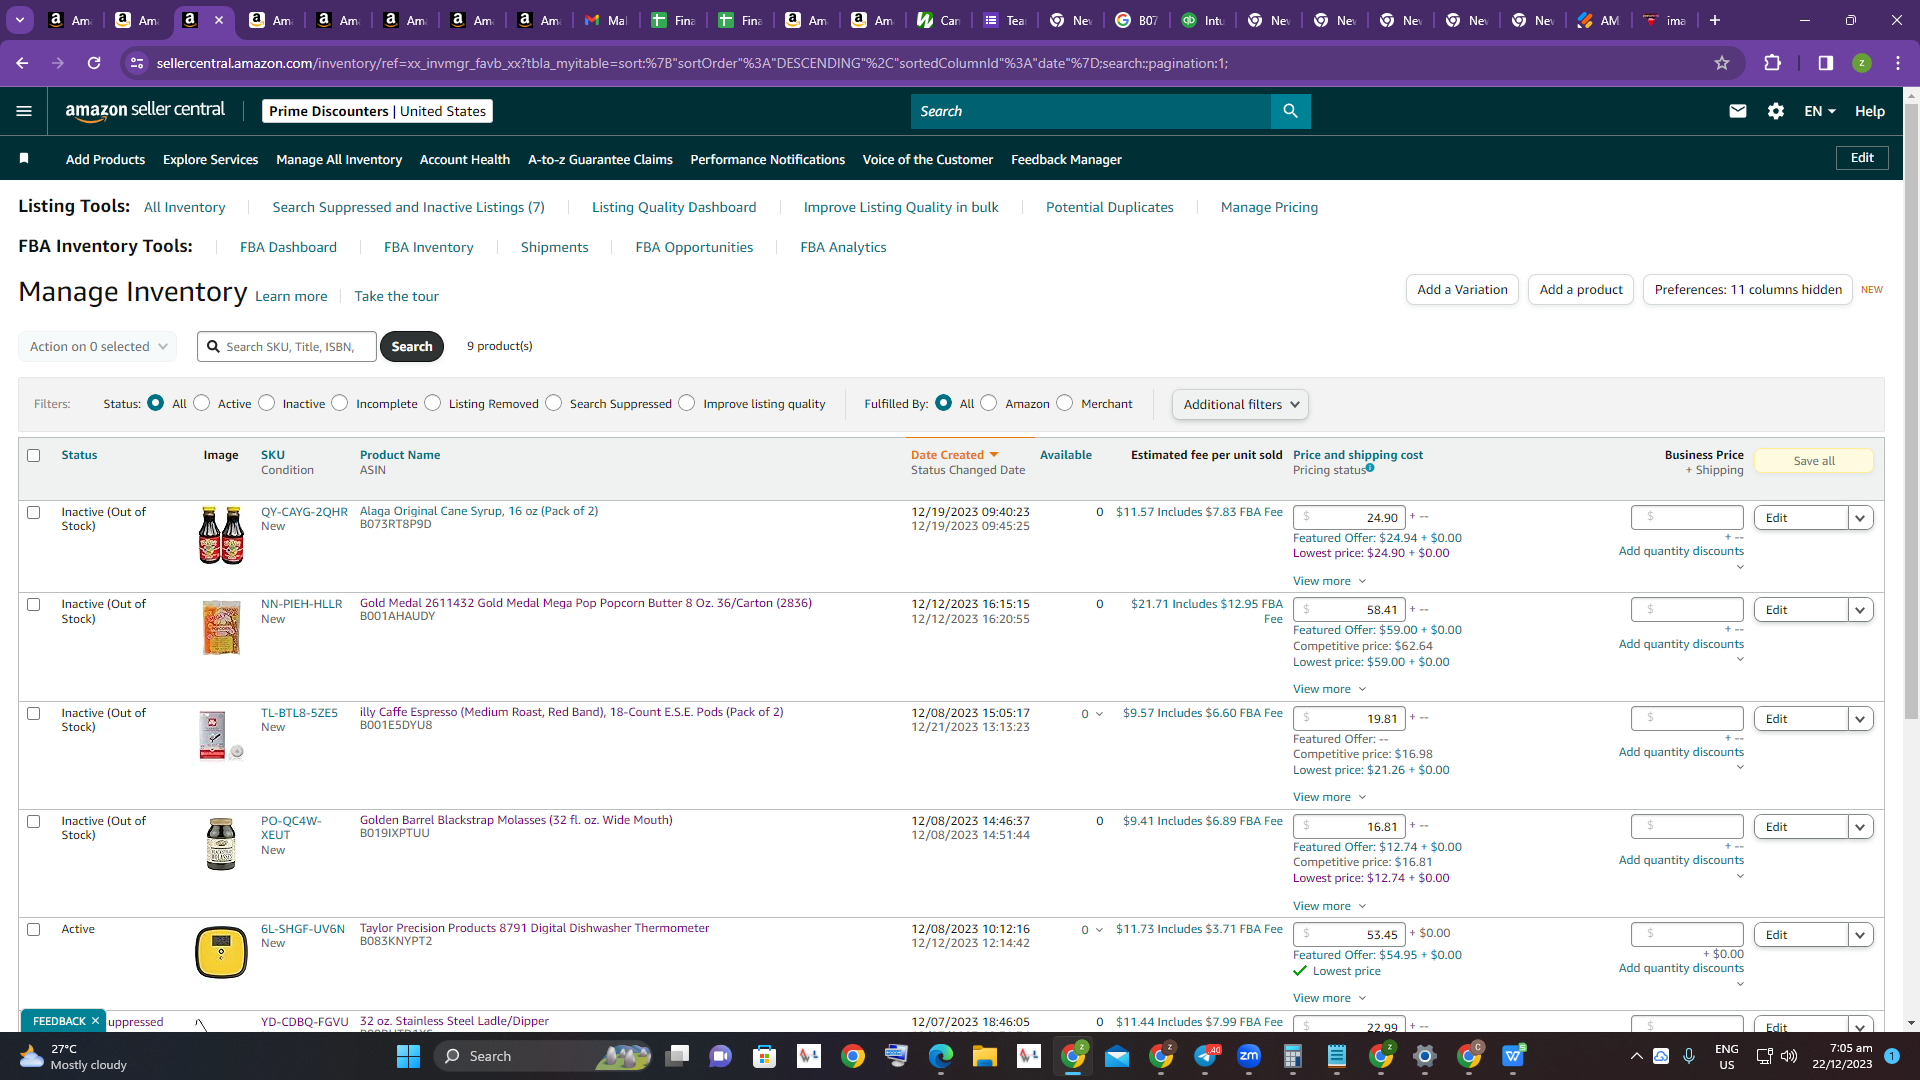Open Zoom from the taskbar
1920x1080 pixels.
tap(1249, 1056)
